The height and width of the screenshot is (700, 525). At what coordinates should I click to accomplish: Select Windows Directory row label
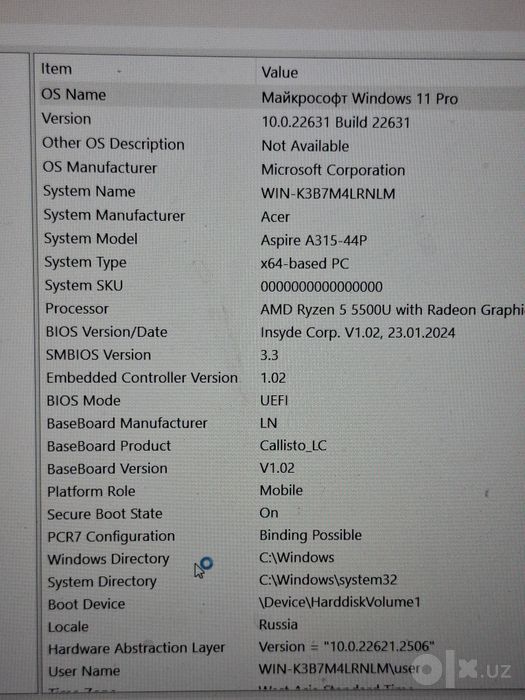(108, 559)
